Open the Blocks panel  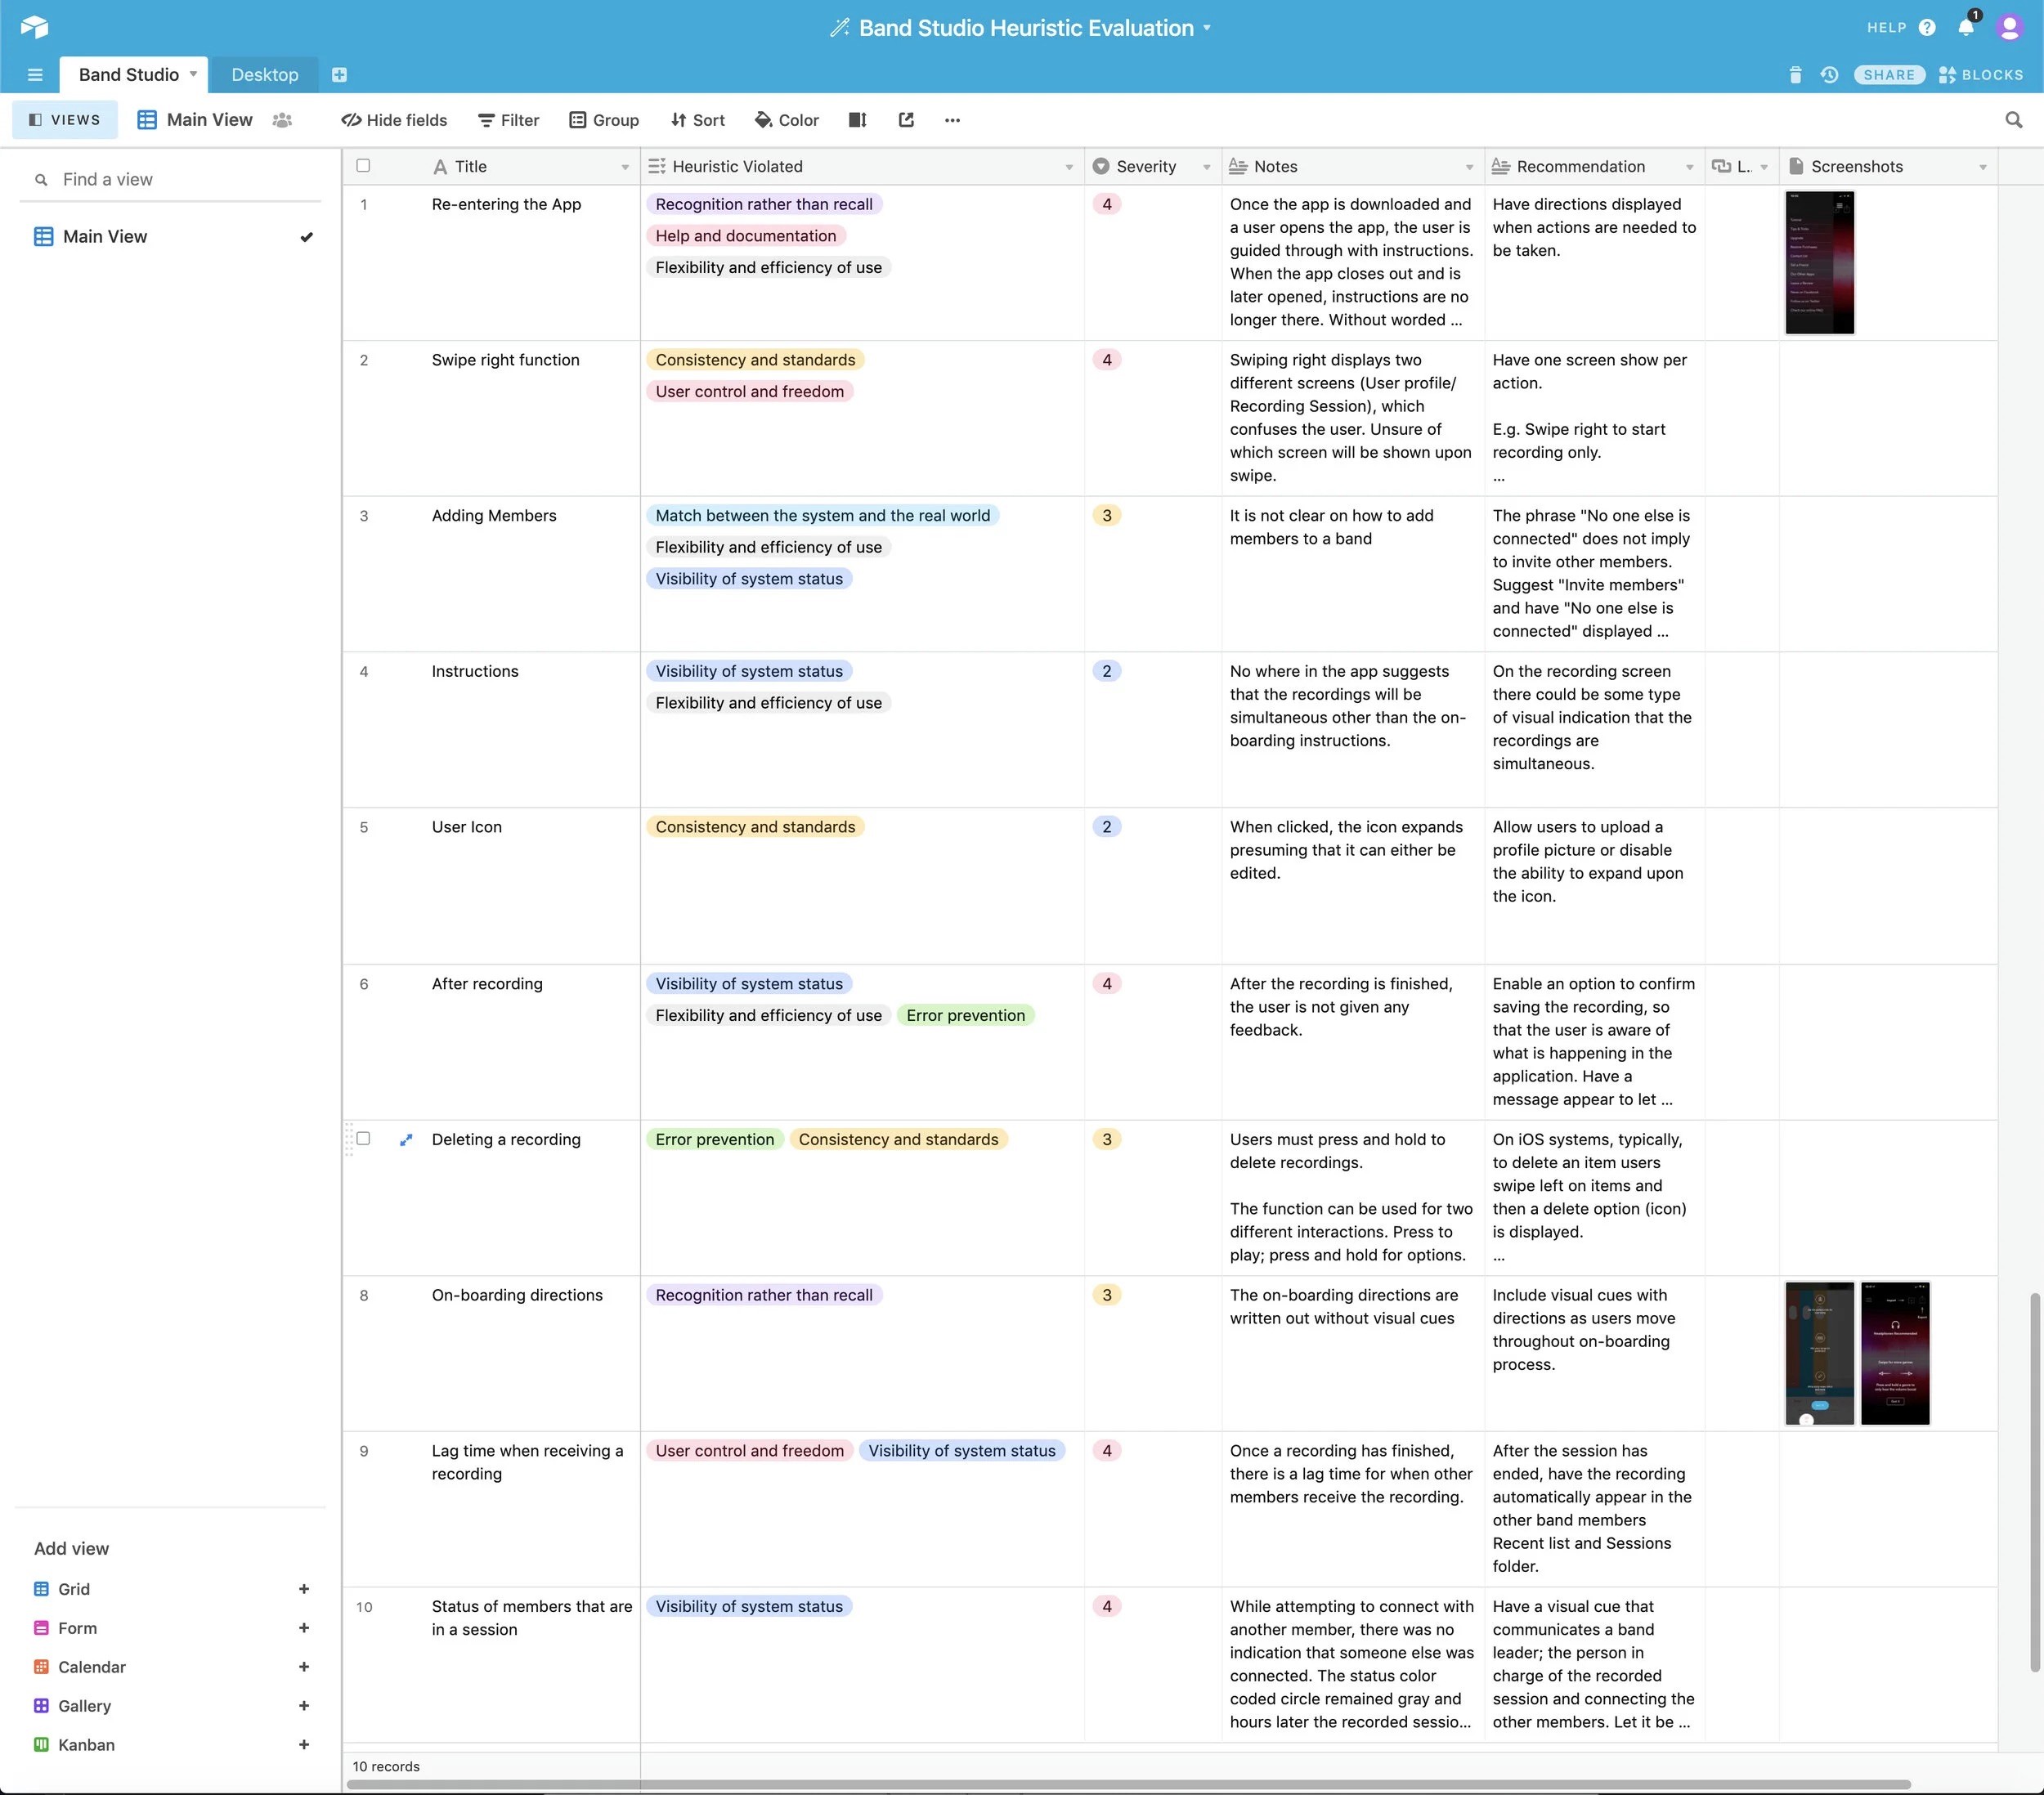(x=1981, y=75)
